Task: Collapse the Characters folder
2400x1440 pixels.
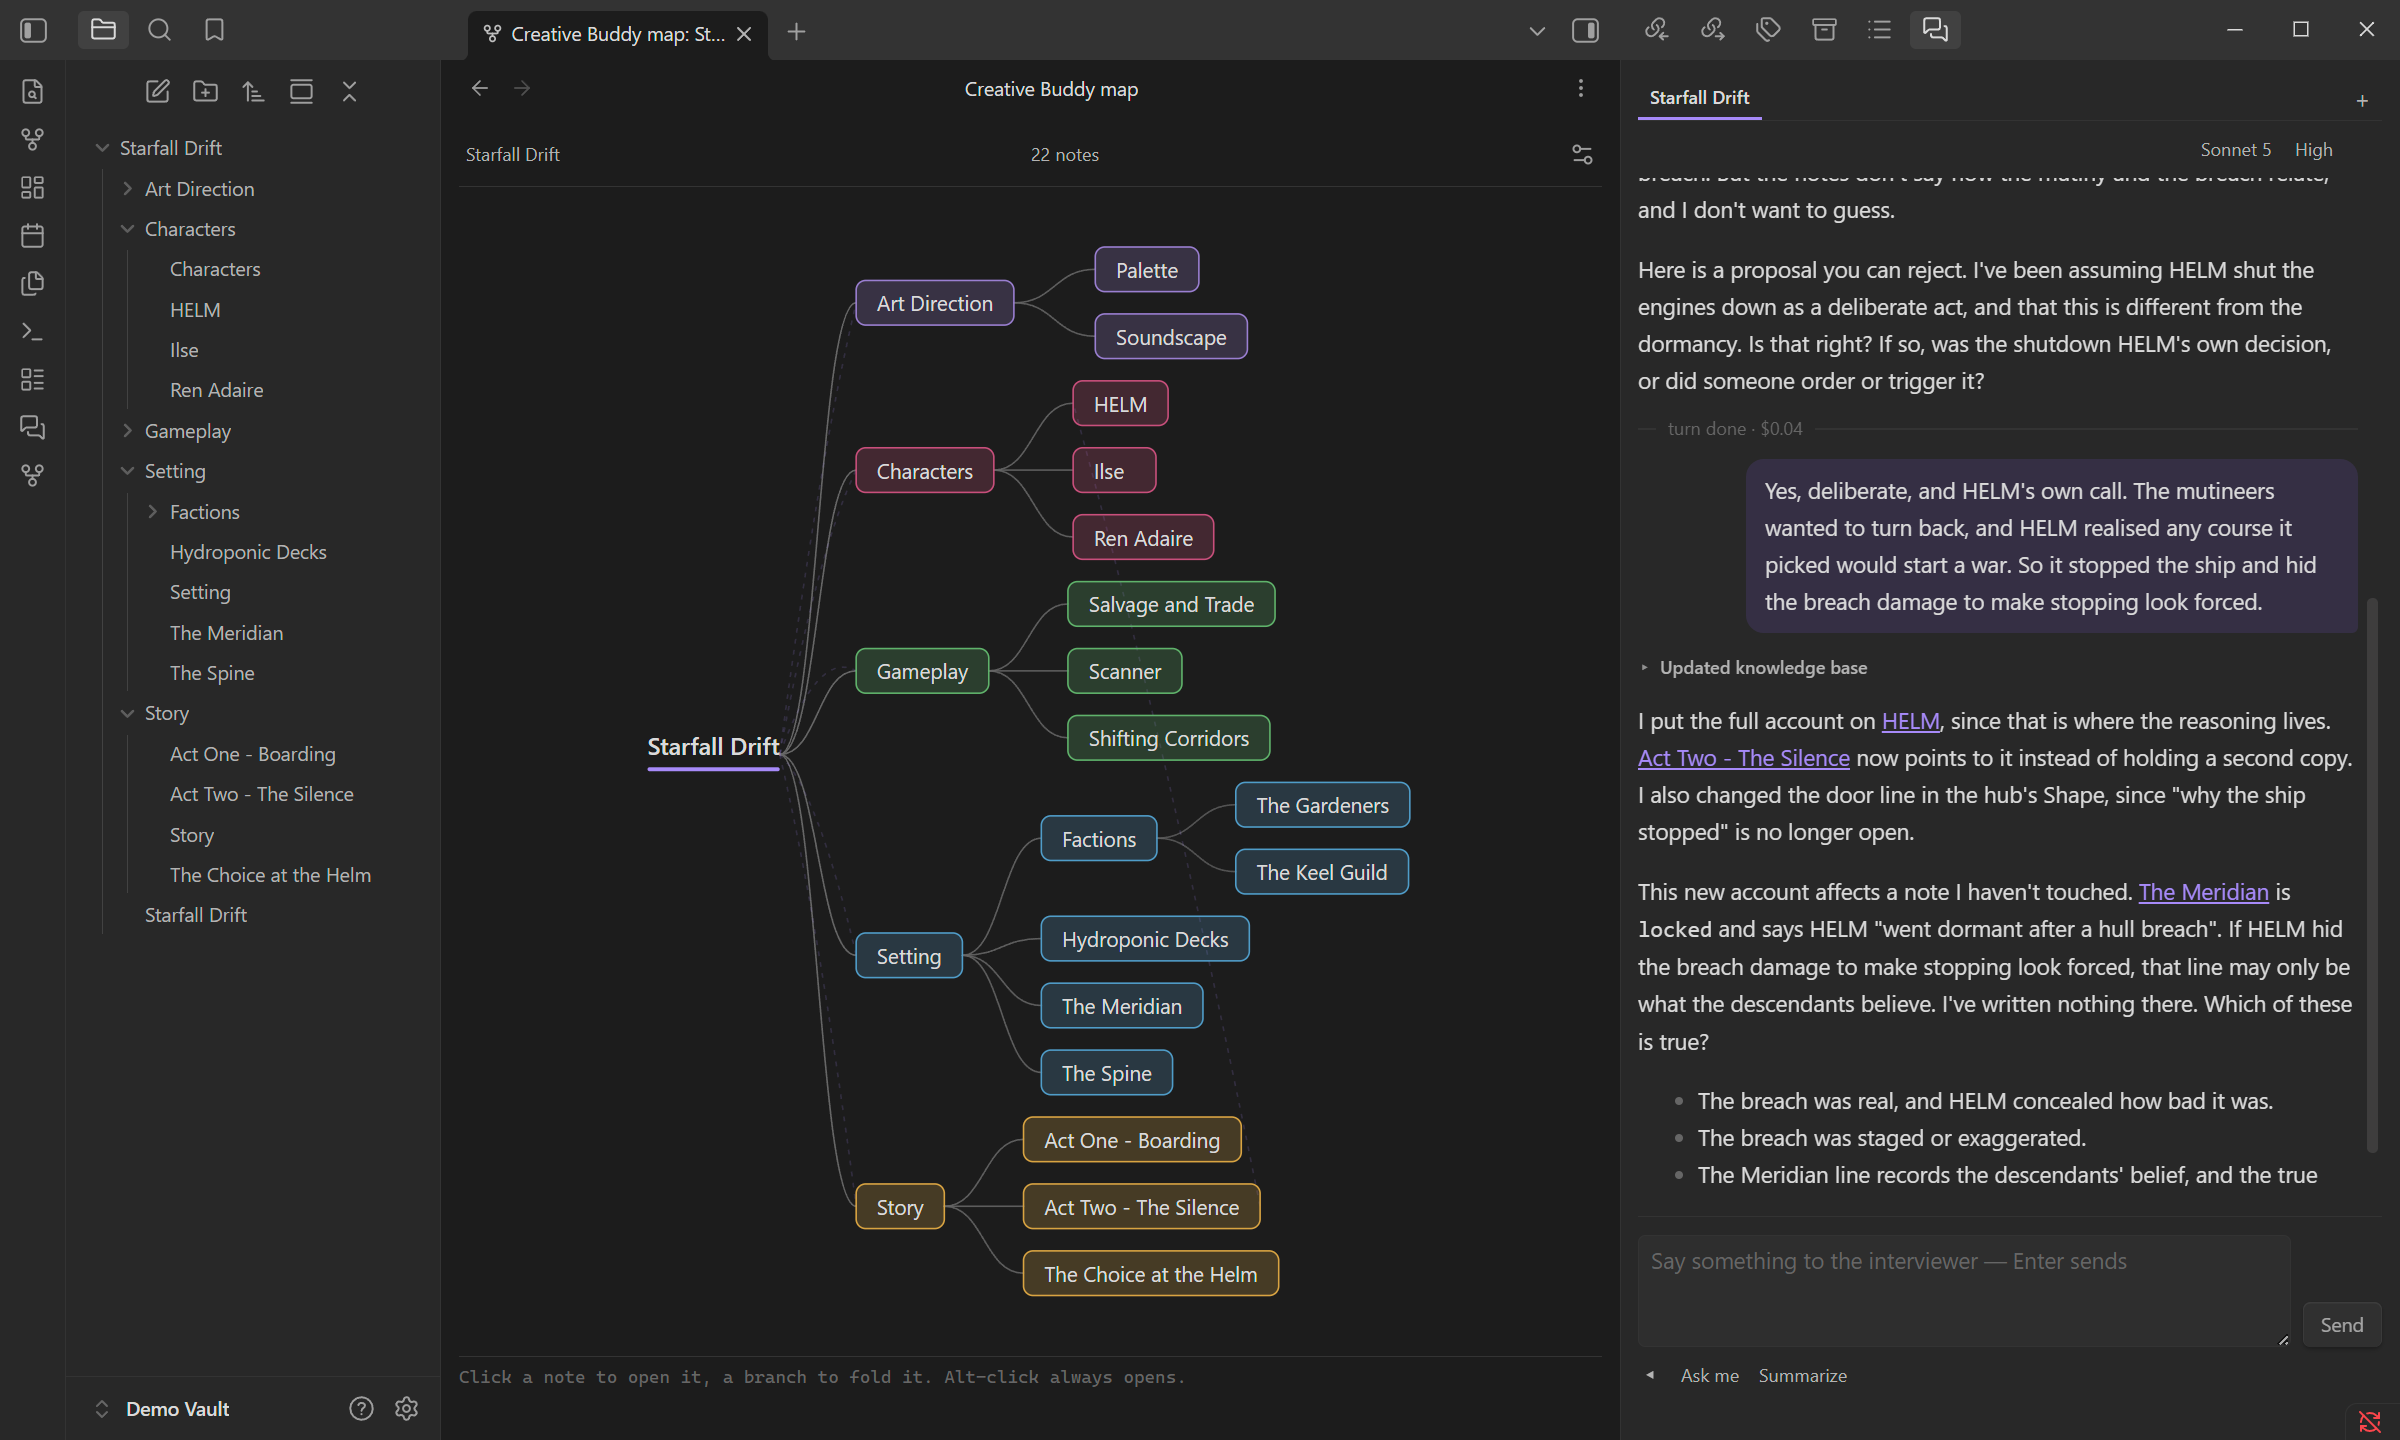Action: coord(127,229)
